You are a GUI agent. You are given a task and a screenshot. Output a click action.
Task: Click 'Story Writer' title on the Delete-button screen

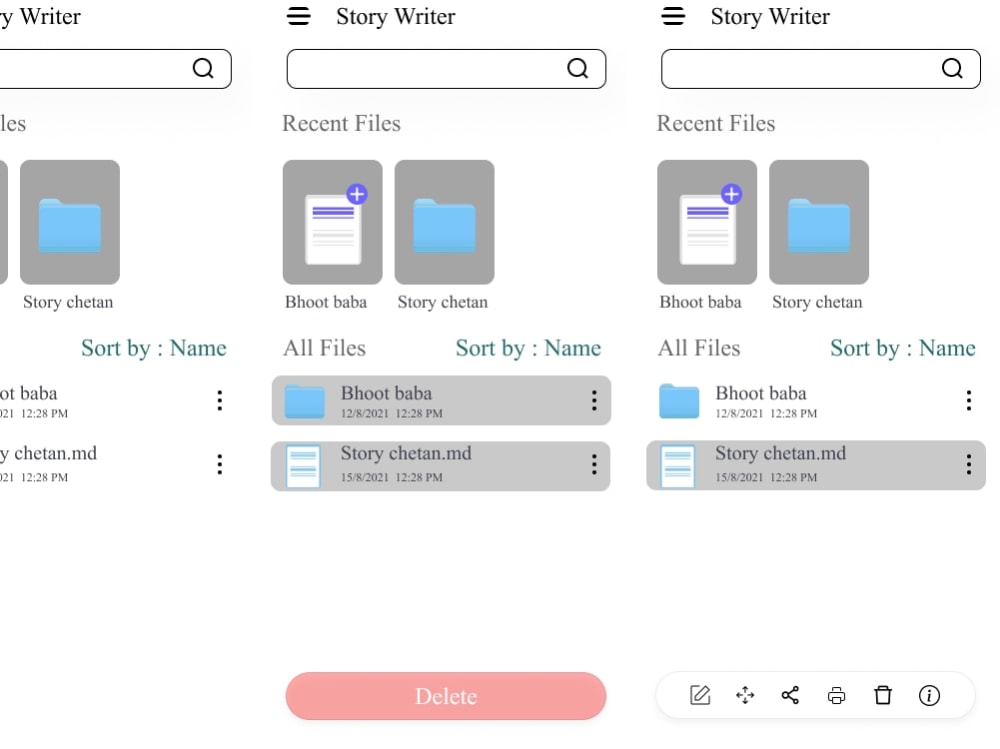(395, 17)
